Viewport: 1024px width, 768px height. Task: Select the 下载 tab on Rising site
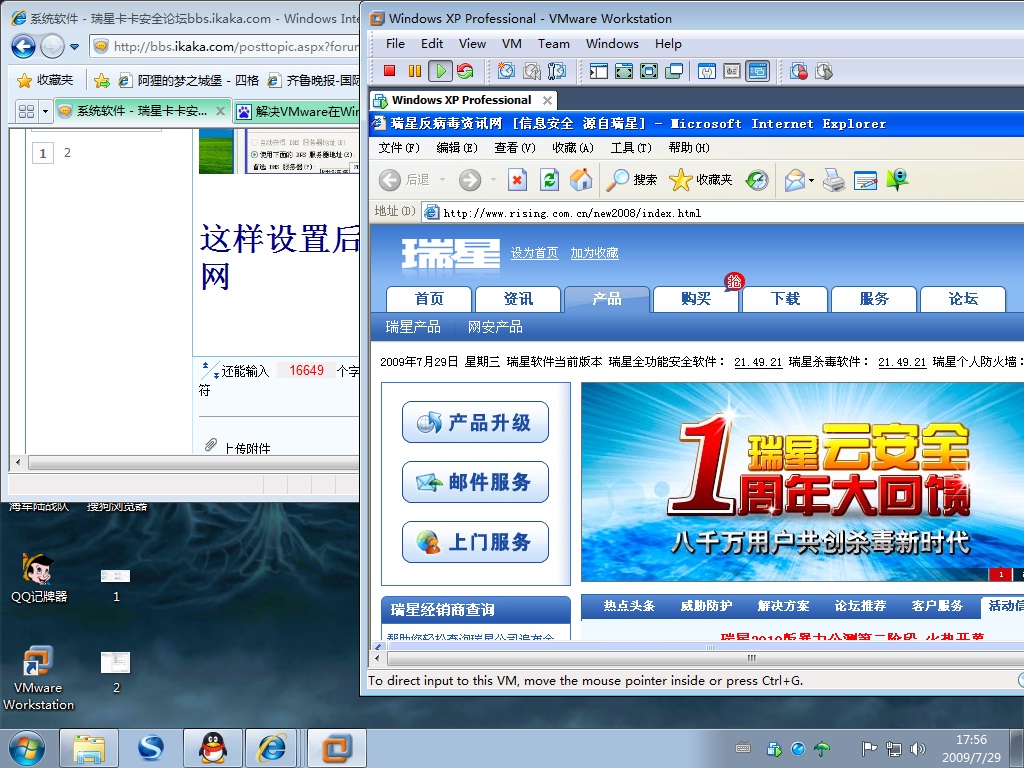(x=785, y=299)
